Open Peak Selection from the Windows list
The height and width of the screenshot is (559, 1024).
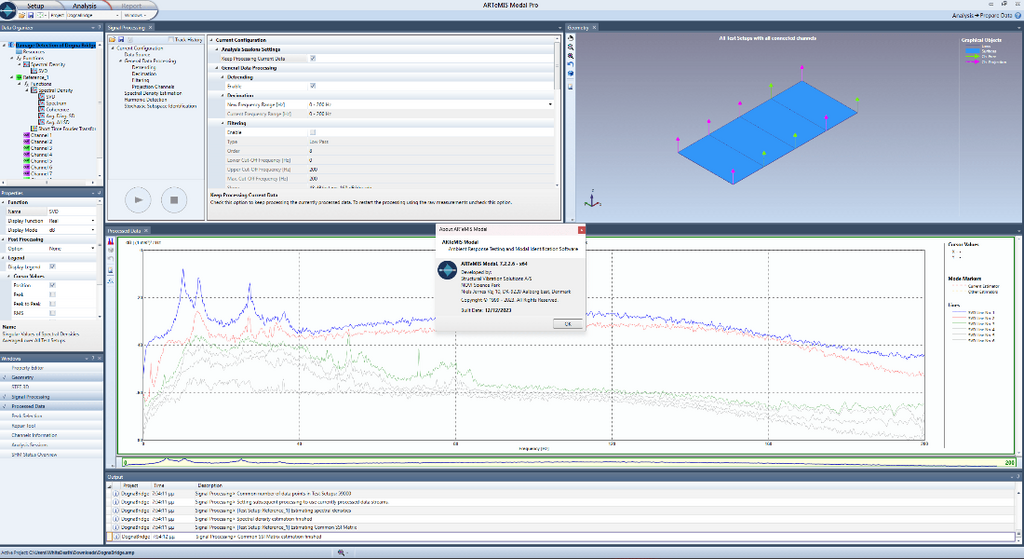click(52, 416)
